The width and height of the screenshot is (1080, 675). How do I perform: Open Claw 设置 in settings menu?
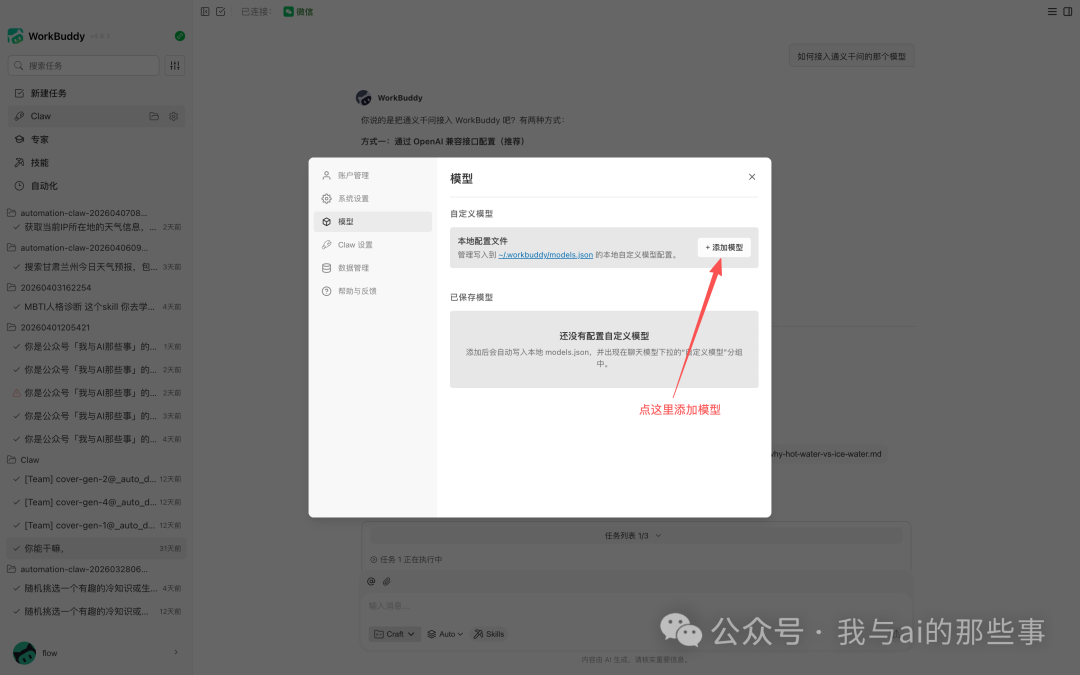coord(373,245)
